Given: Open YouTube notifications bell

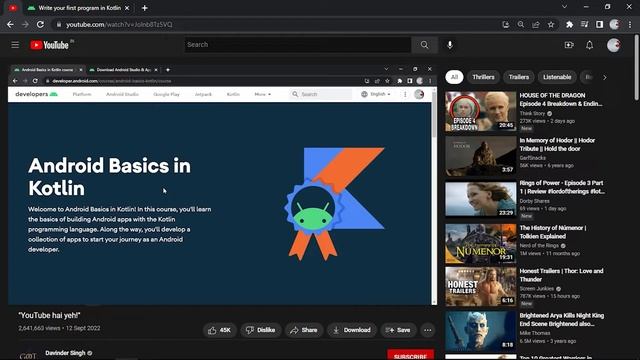Looking at the screenshot, I should point(589,45).
